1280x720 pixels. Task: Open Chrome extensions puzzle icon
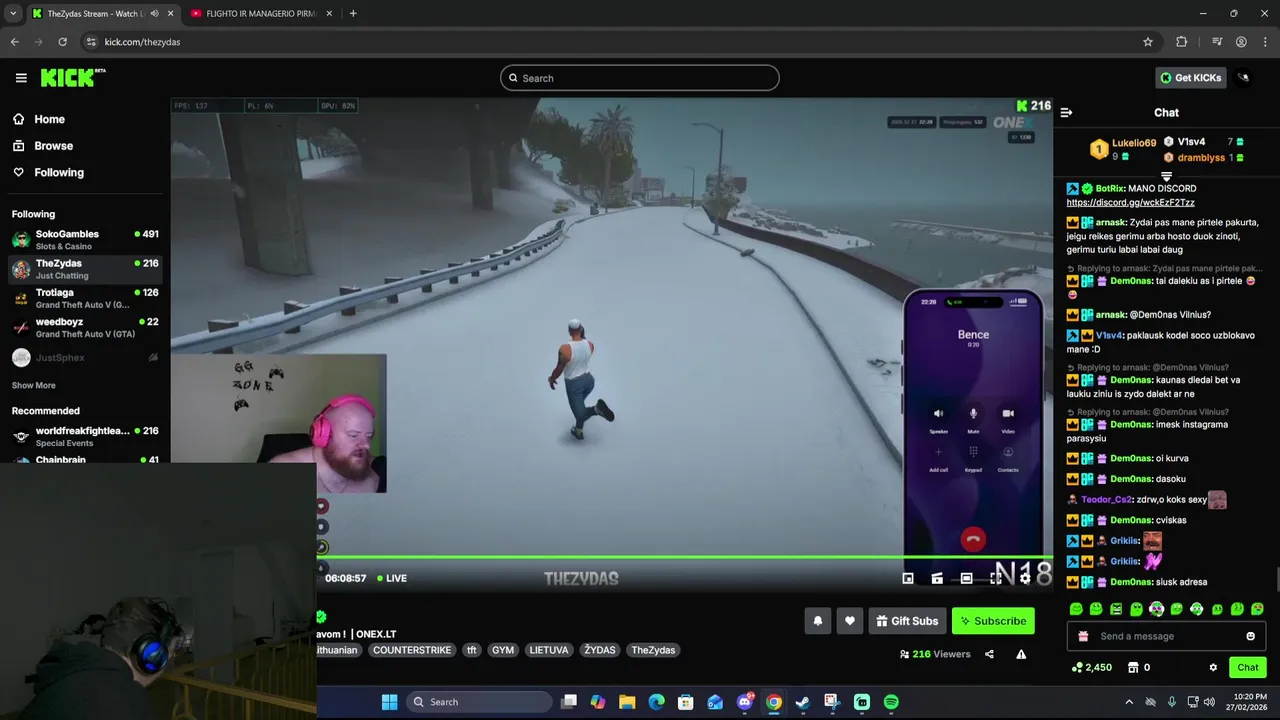click(1182, 42)
